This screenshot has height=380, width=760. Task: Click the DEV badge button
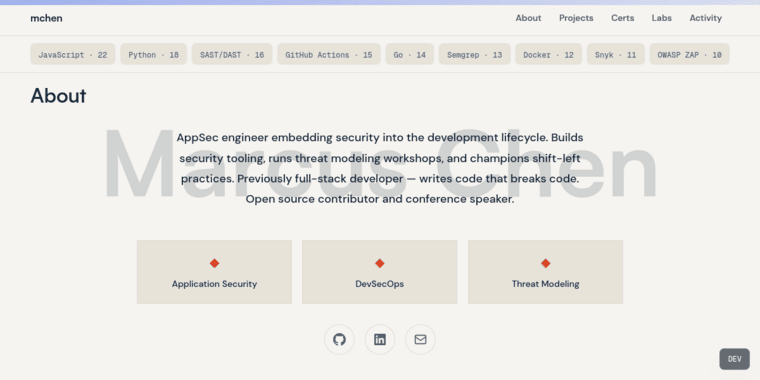[x=734, y=359]
